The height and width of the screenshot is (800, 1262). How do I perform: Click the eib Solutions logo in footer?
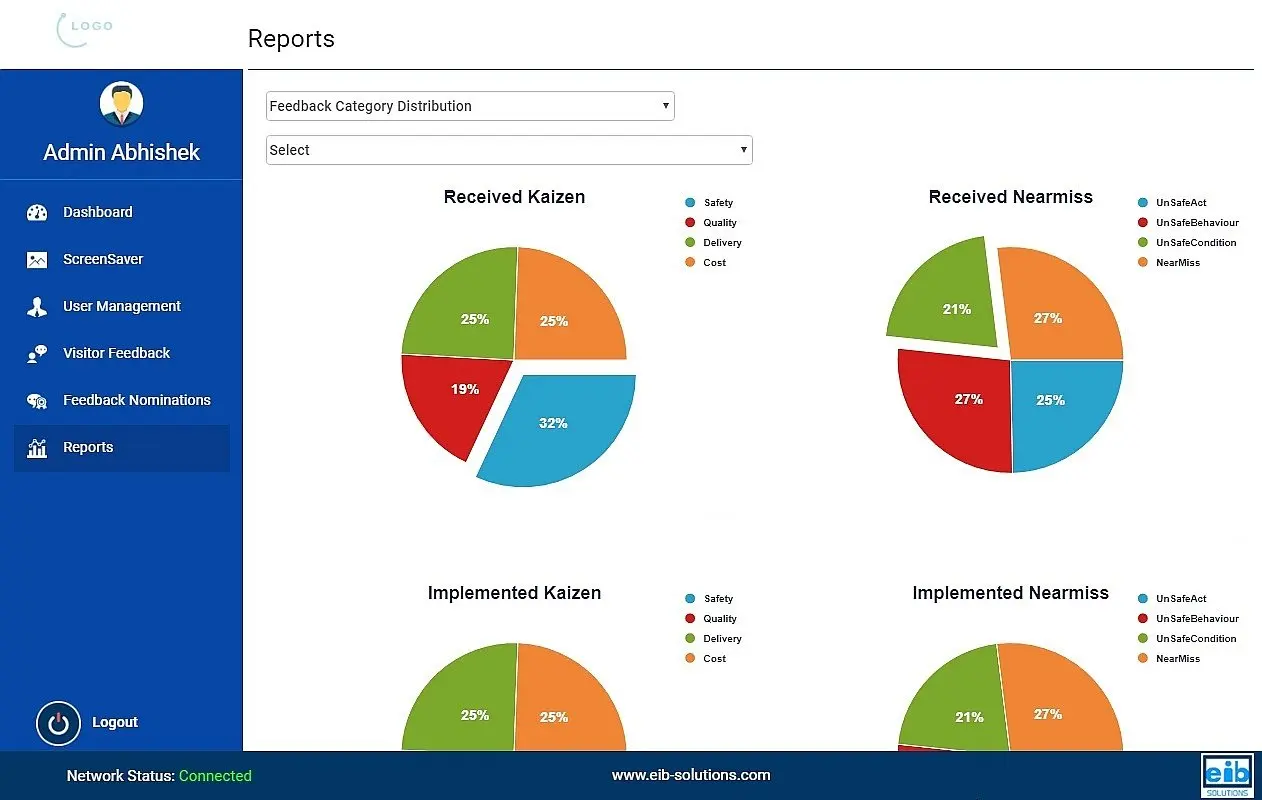[1227, 776]
